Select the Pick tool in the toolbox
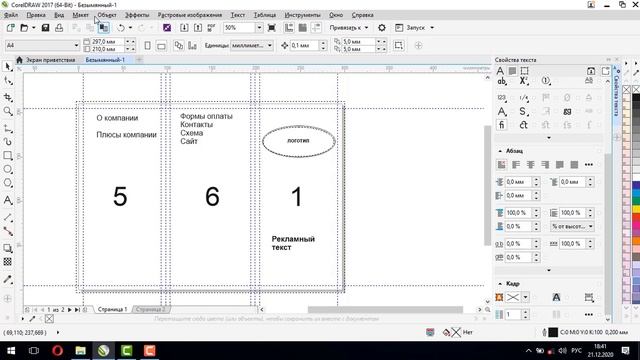Image resolution: width=640 pixels, height=360 pixels. 8,67
